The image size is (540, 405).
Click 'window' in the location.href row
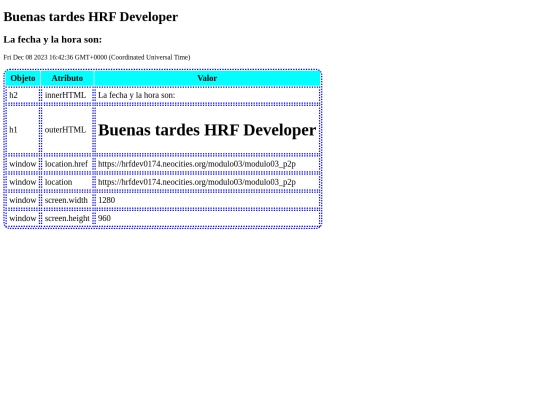pyautogui.click(x=23, y=164)
